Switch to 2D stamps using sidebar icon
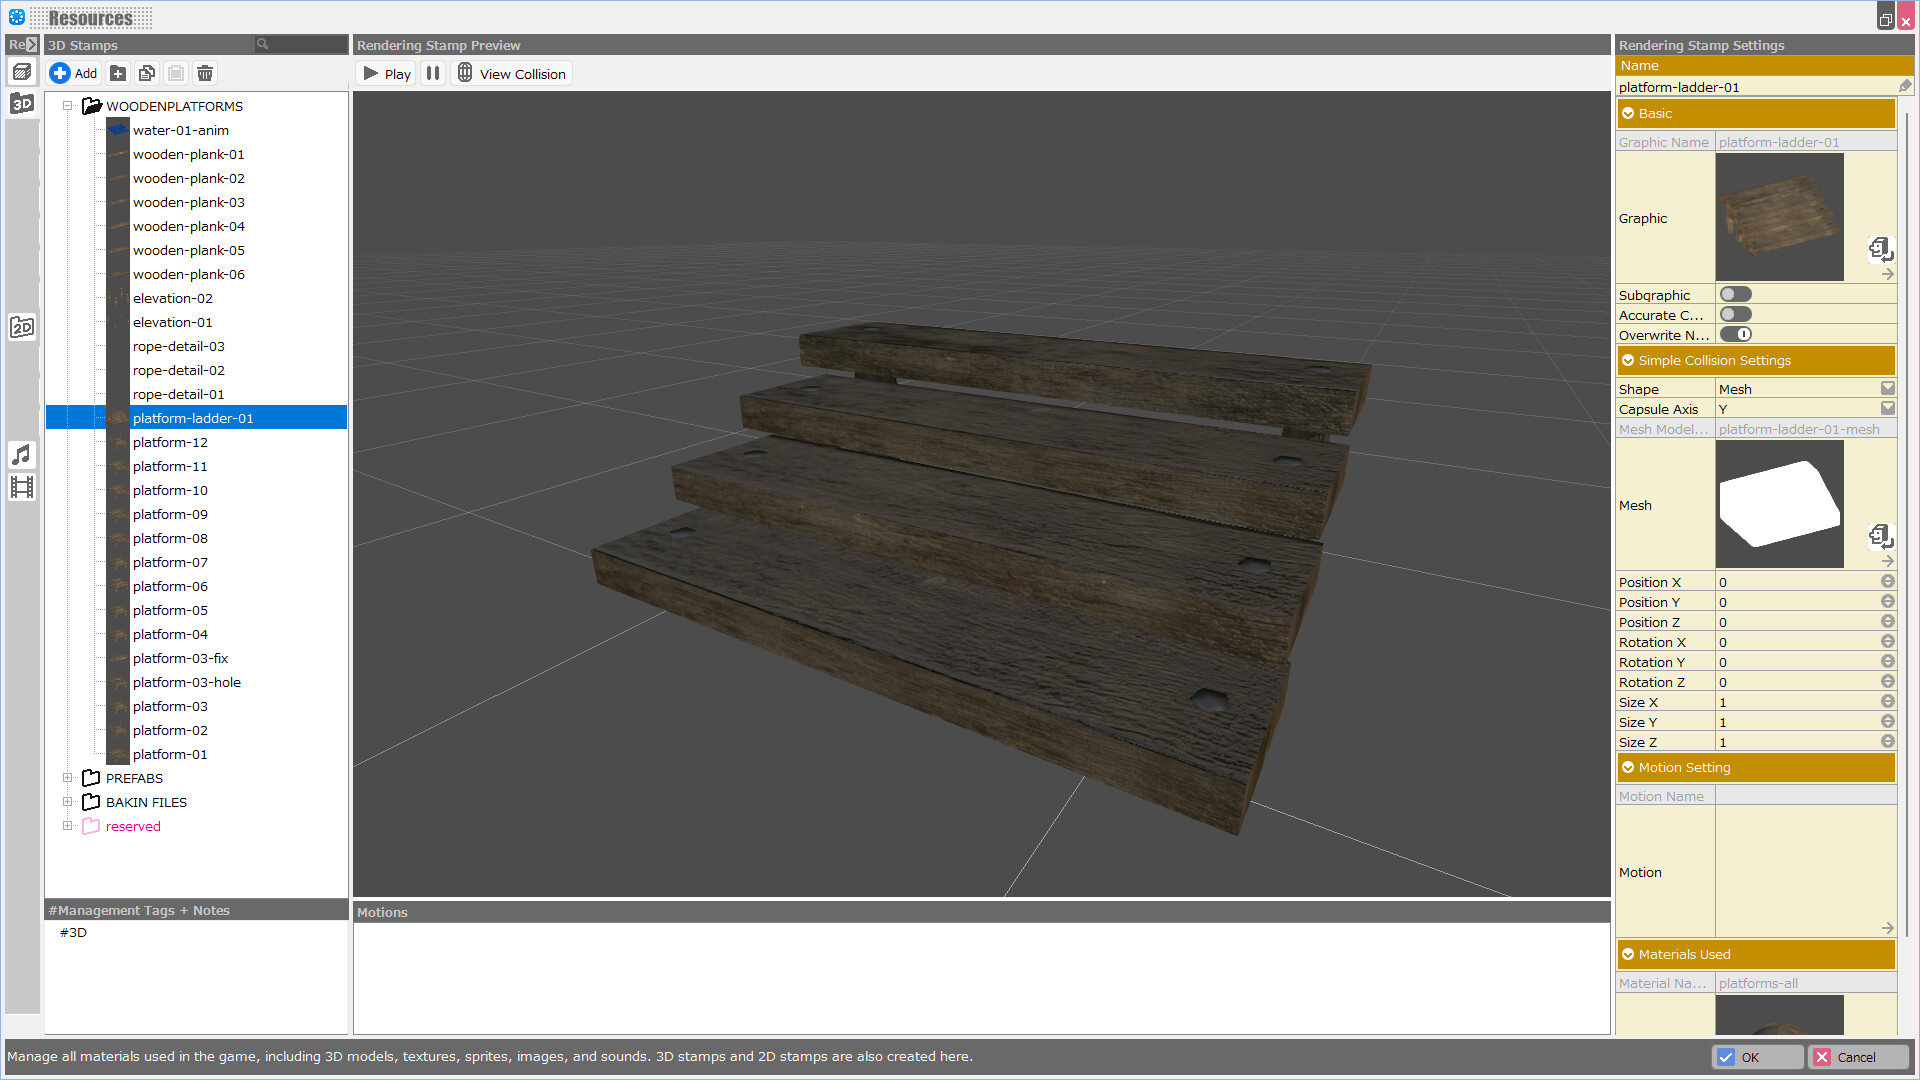The height and width of the screenshot is (1080, 1920). 22,326
